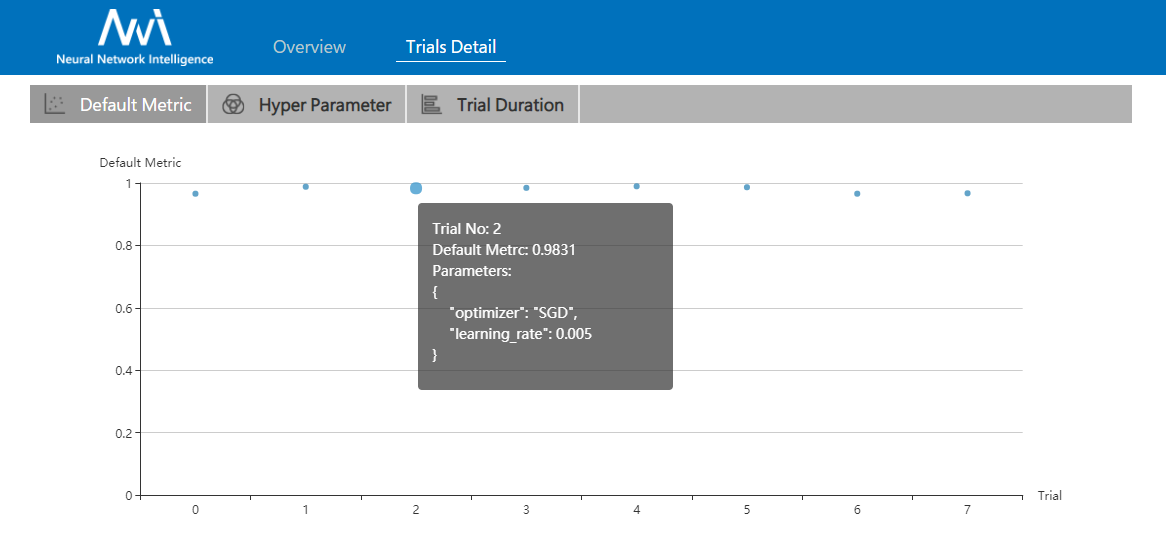Open the Trial Duration tab label
This screenshot has height=549, width=1166.
click(x=510, y=105)
